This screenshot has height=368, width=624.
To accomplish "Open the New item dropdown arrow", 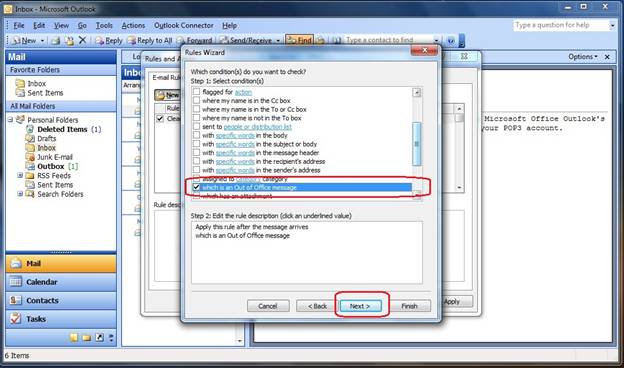I will click(x=42, y=40).
